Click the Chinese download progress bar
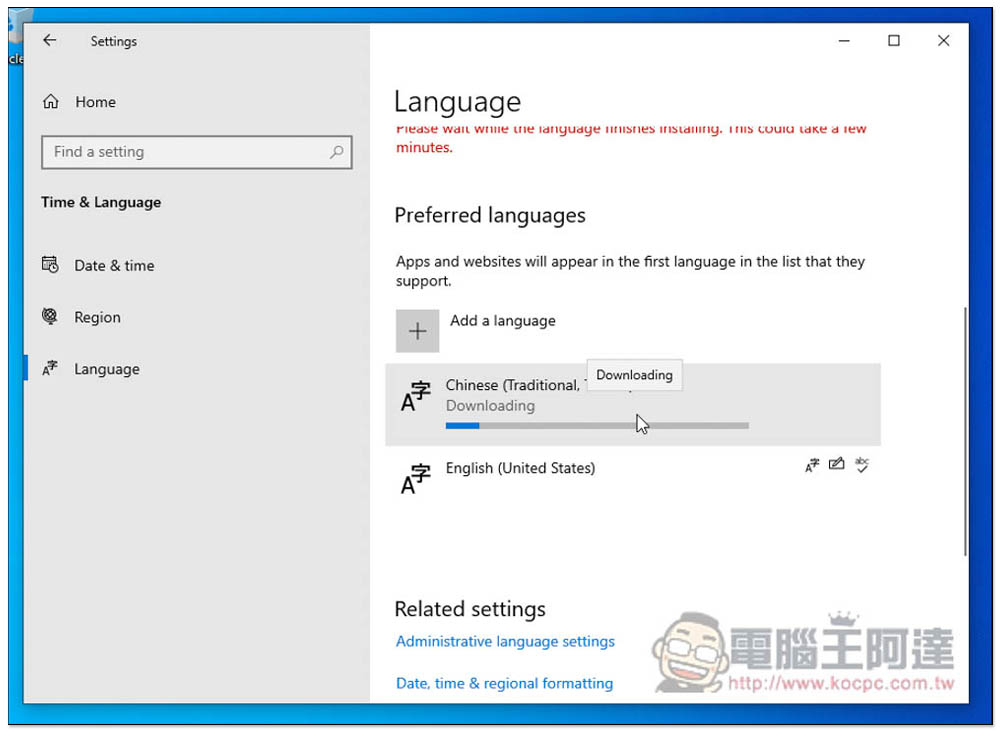Viewport: 1000px width, 733px height. click(597, 426)
